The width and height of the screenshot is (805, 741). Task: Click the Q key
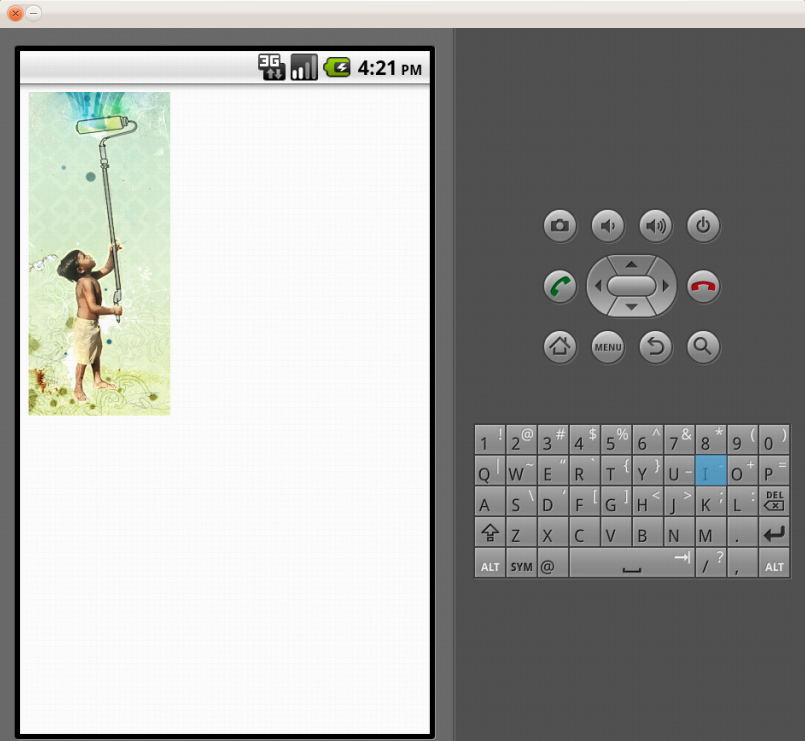490,470
